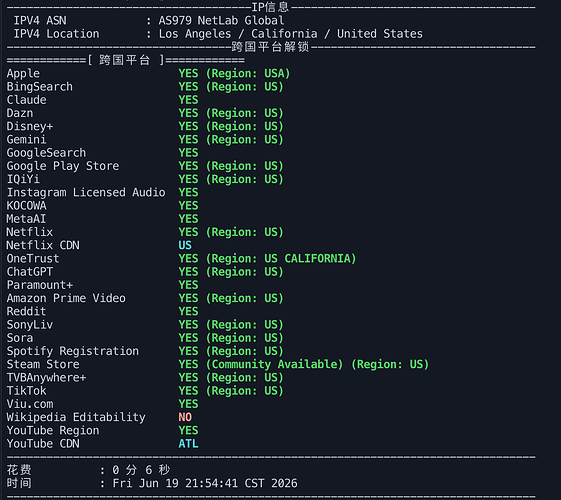Screen dimensions: 561x500
Task: Click the Netflix 'YES (Region: US)' result
Action: (x=231, y=232)
